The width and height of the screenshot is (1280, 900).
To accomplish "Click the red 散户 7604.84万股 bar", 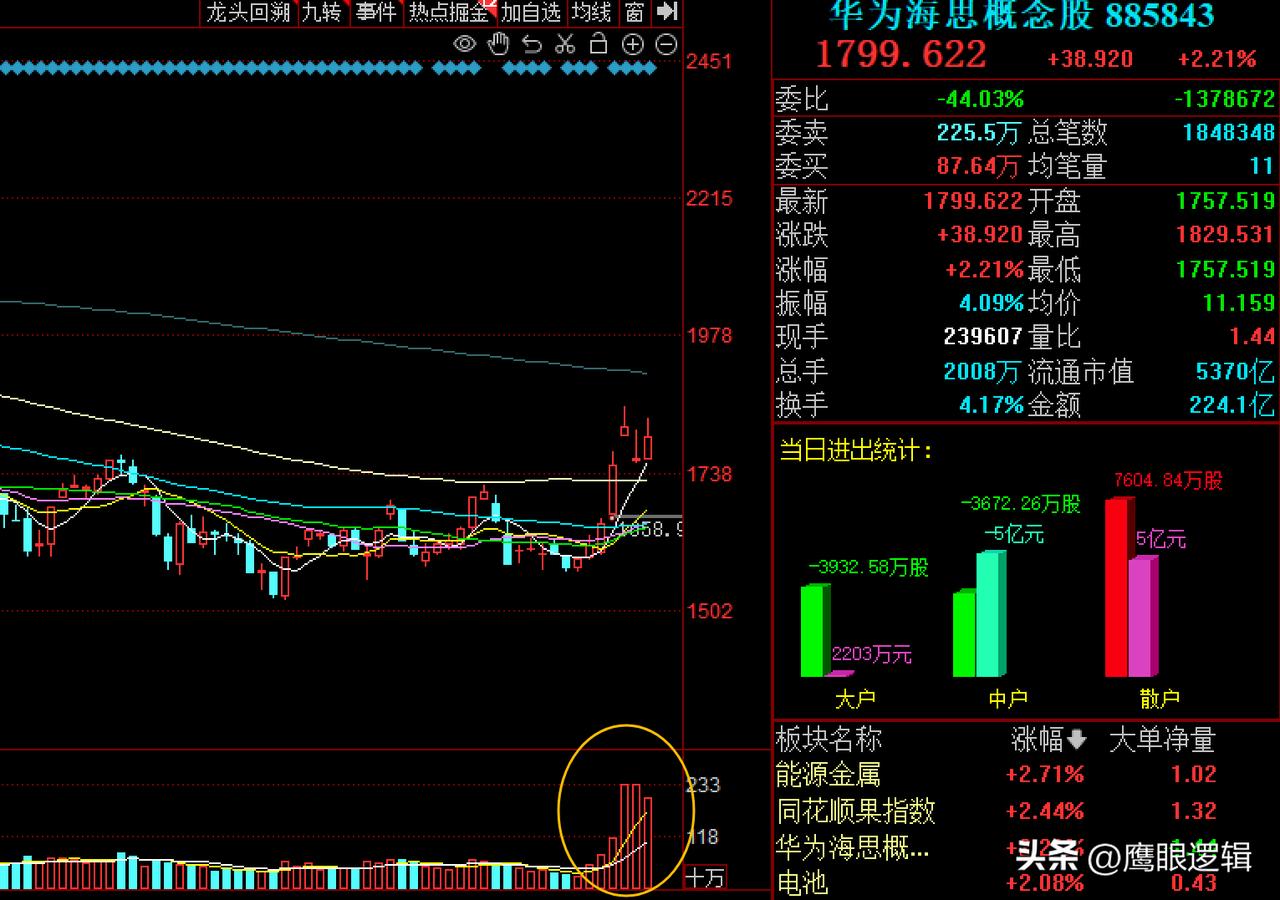I will coord(1117,588).
